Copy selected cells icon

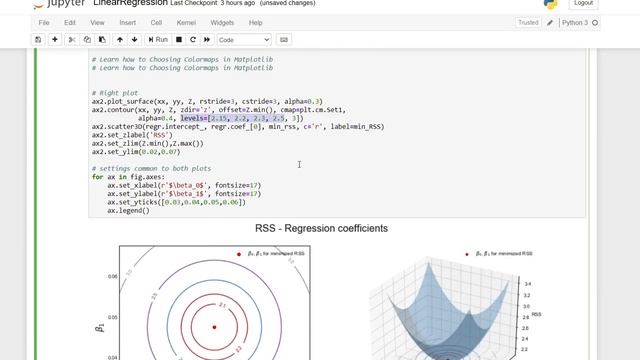[87, 40]
